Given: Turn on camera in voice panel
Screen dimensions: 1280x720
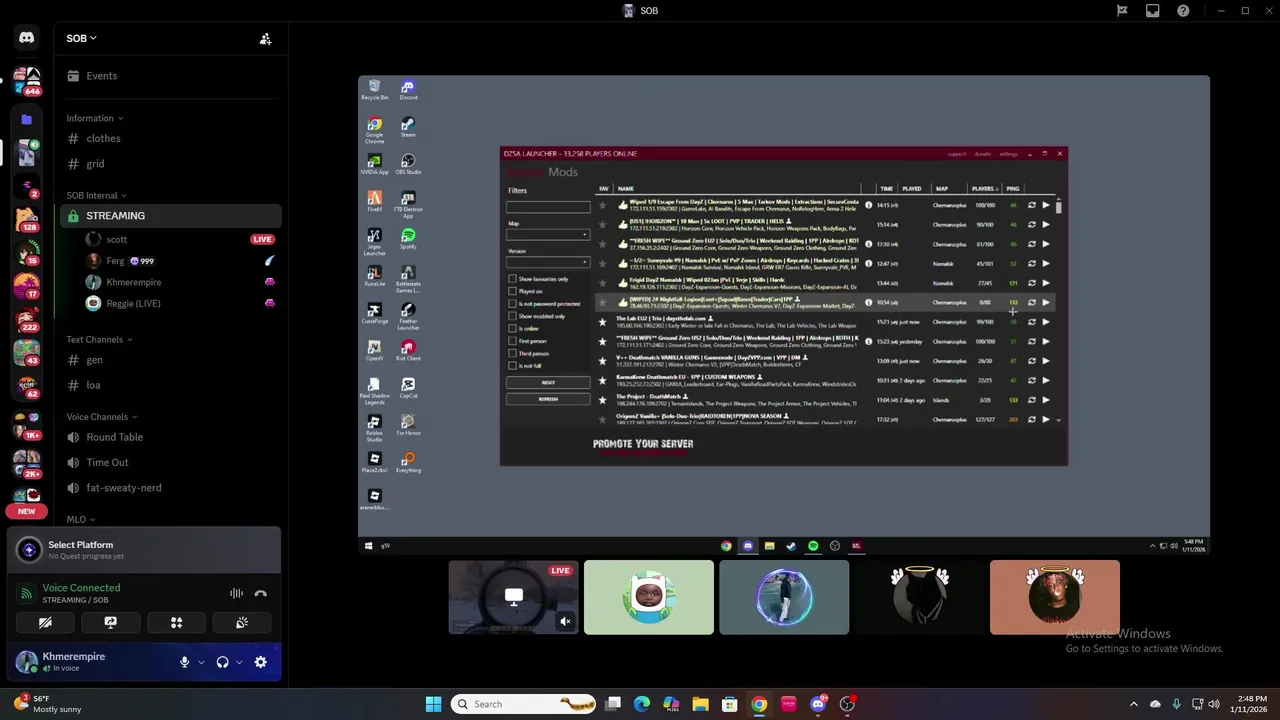Looking at the screenshot, I should tap(45, 622).
